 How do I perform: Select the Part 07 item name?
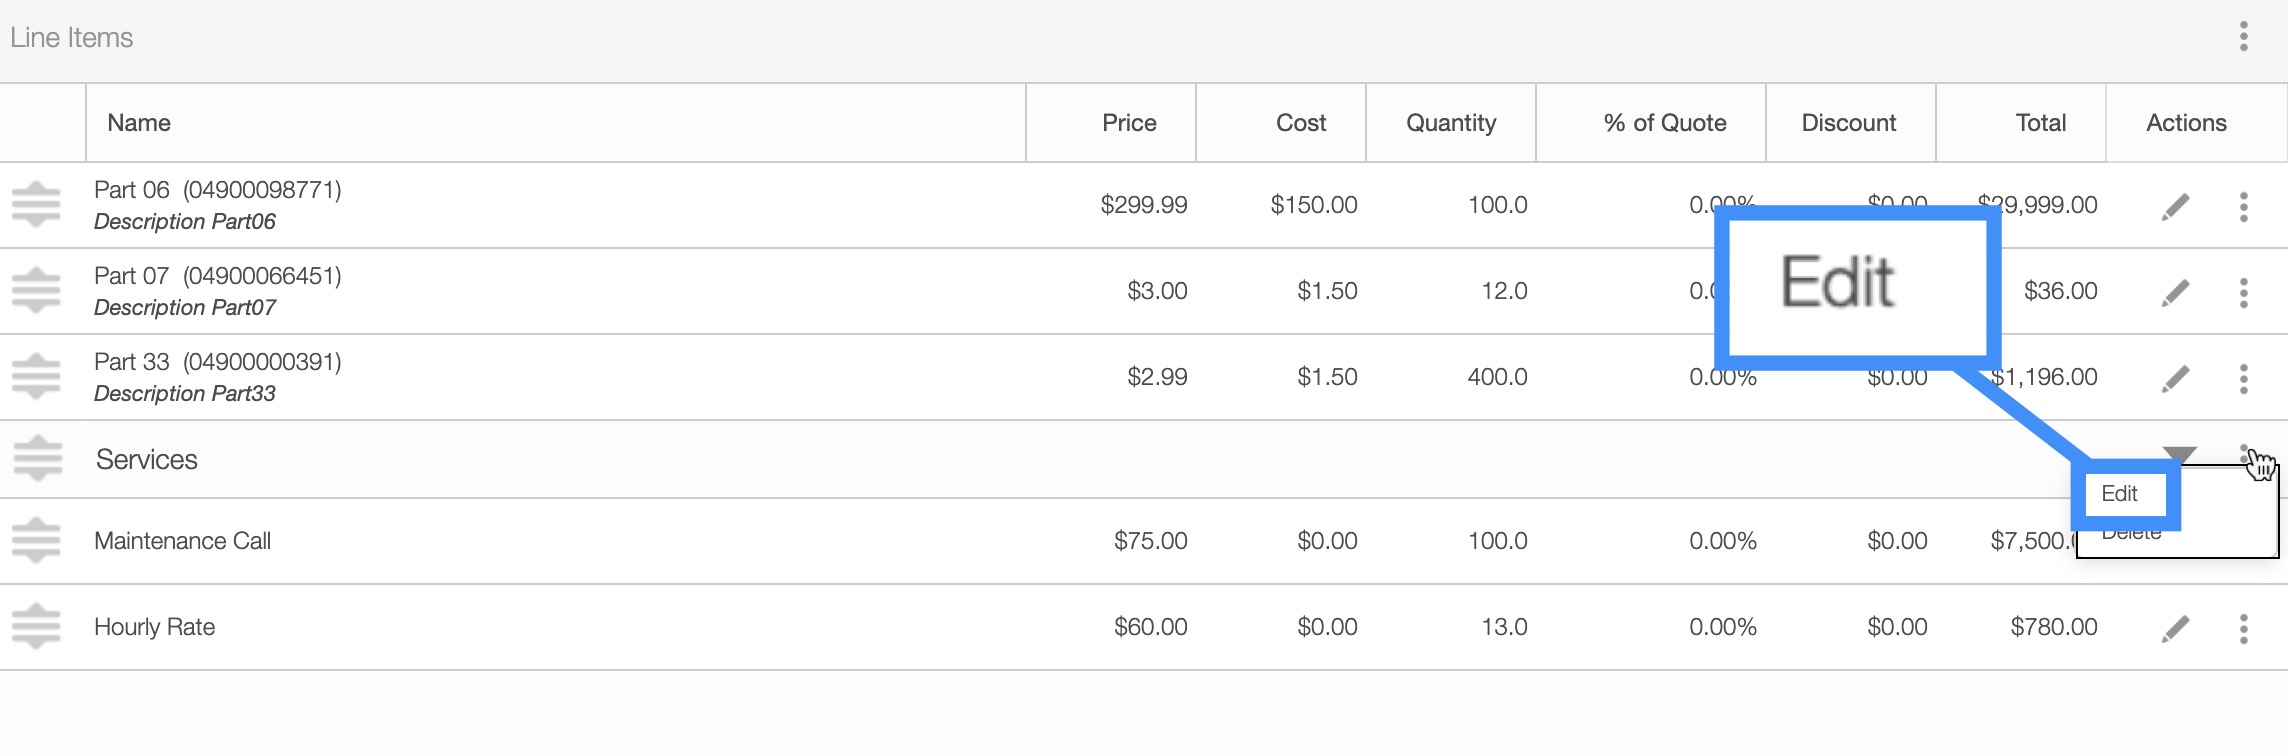[x=131, y=276]
